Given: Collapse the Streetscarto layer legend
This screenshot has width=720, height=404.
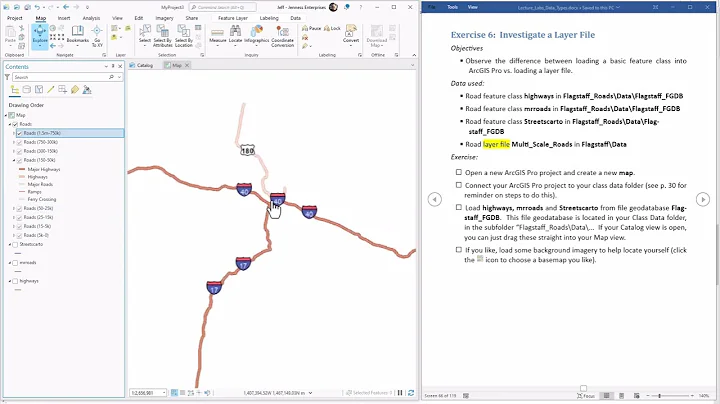Looking at the screenshot, I should click(10, 245).
